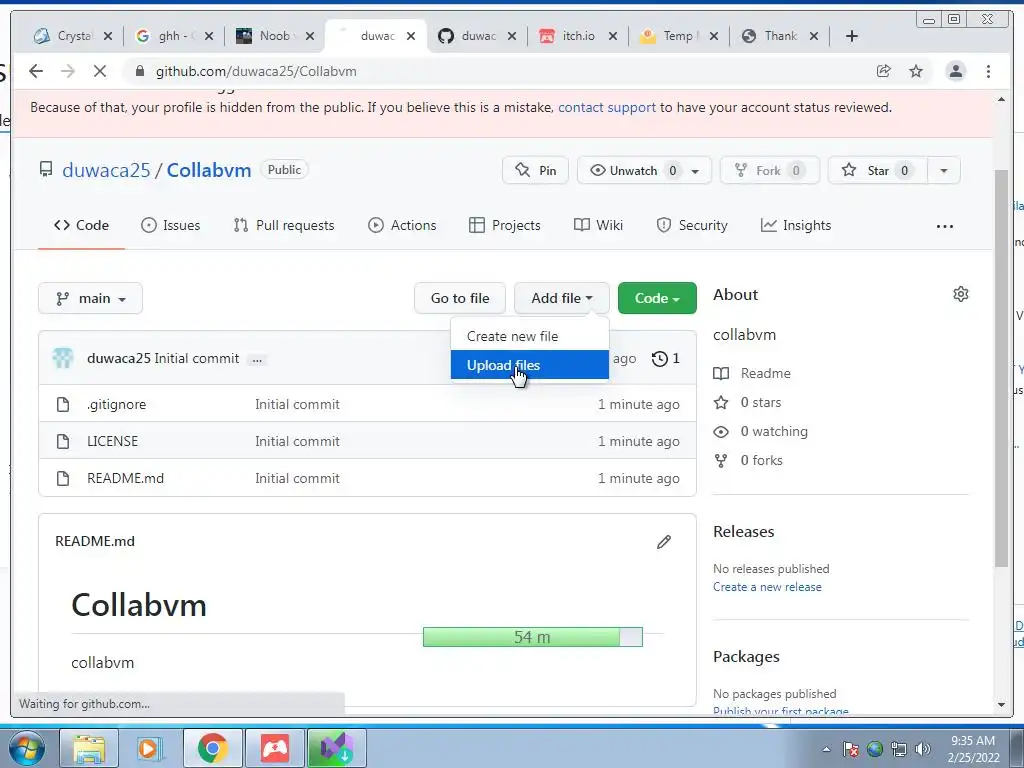Image resolution: width=1024 pixels, height=768 pixels.
Task: Open the Add file dropdown
Action: 562,298
